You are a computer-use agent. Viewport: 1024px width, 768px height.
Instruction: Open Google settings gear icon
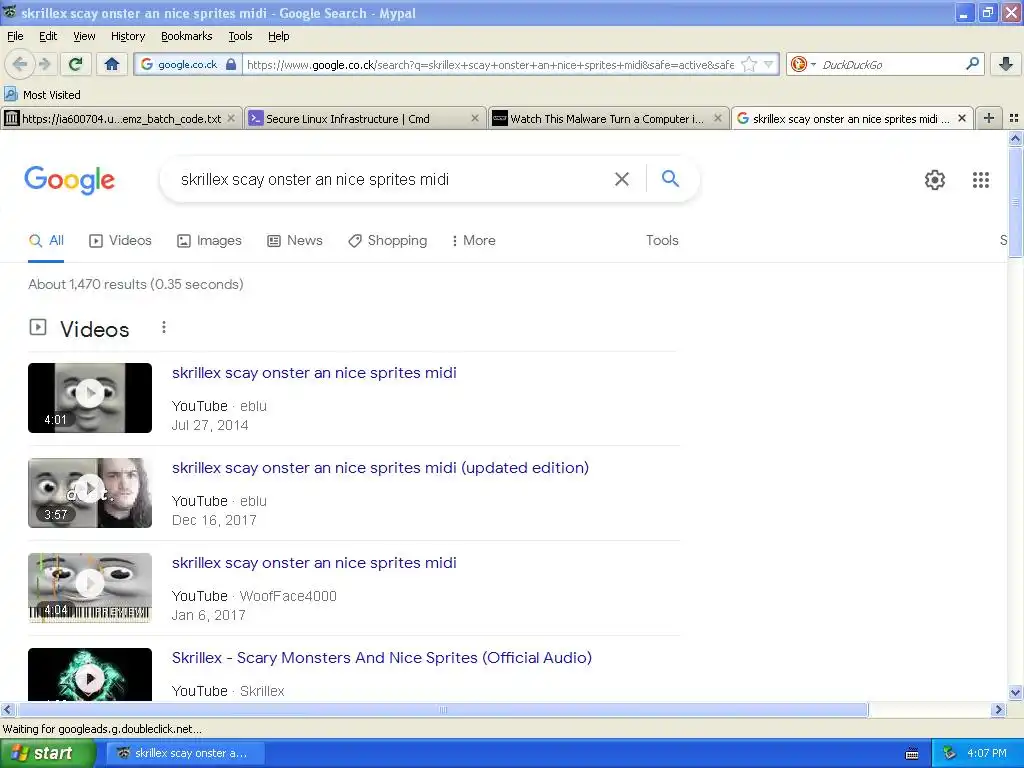[x=935, y=180]
